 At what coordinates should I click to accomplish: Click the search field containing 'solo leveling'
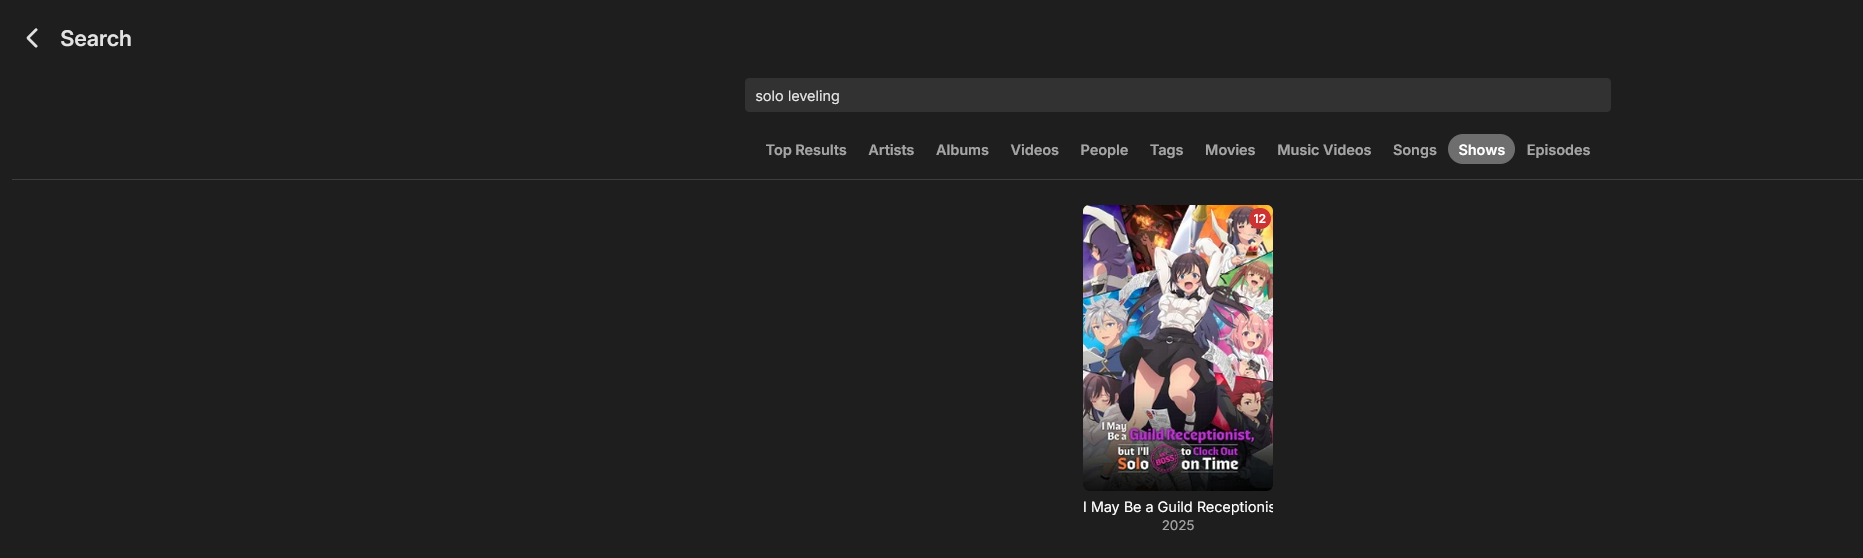pyautogui.click(x=1177, y=95)
